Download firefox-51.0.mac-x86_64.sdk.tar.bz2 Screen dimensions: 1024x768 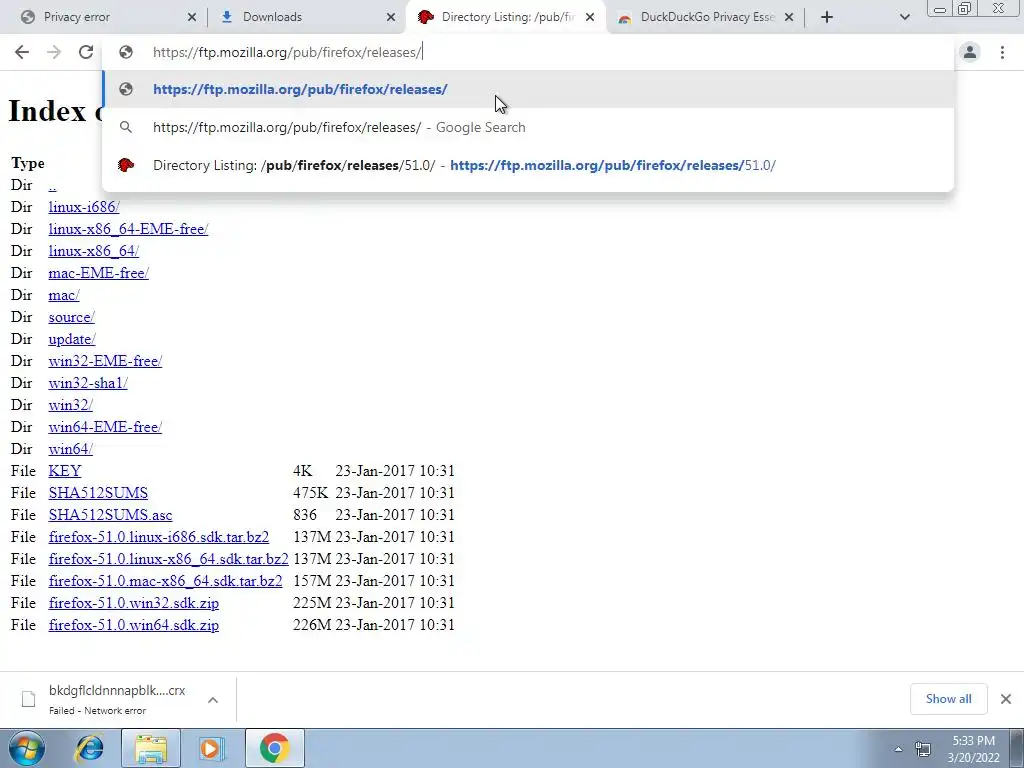[x=165, y=581]
